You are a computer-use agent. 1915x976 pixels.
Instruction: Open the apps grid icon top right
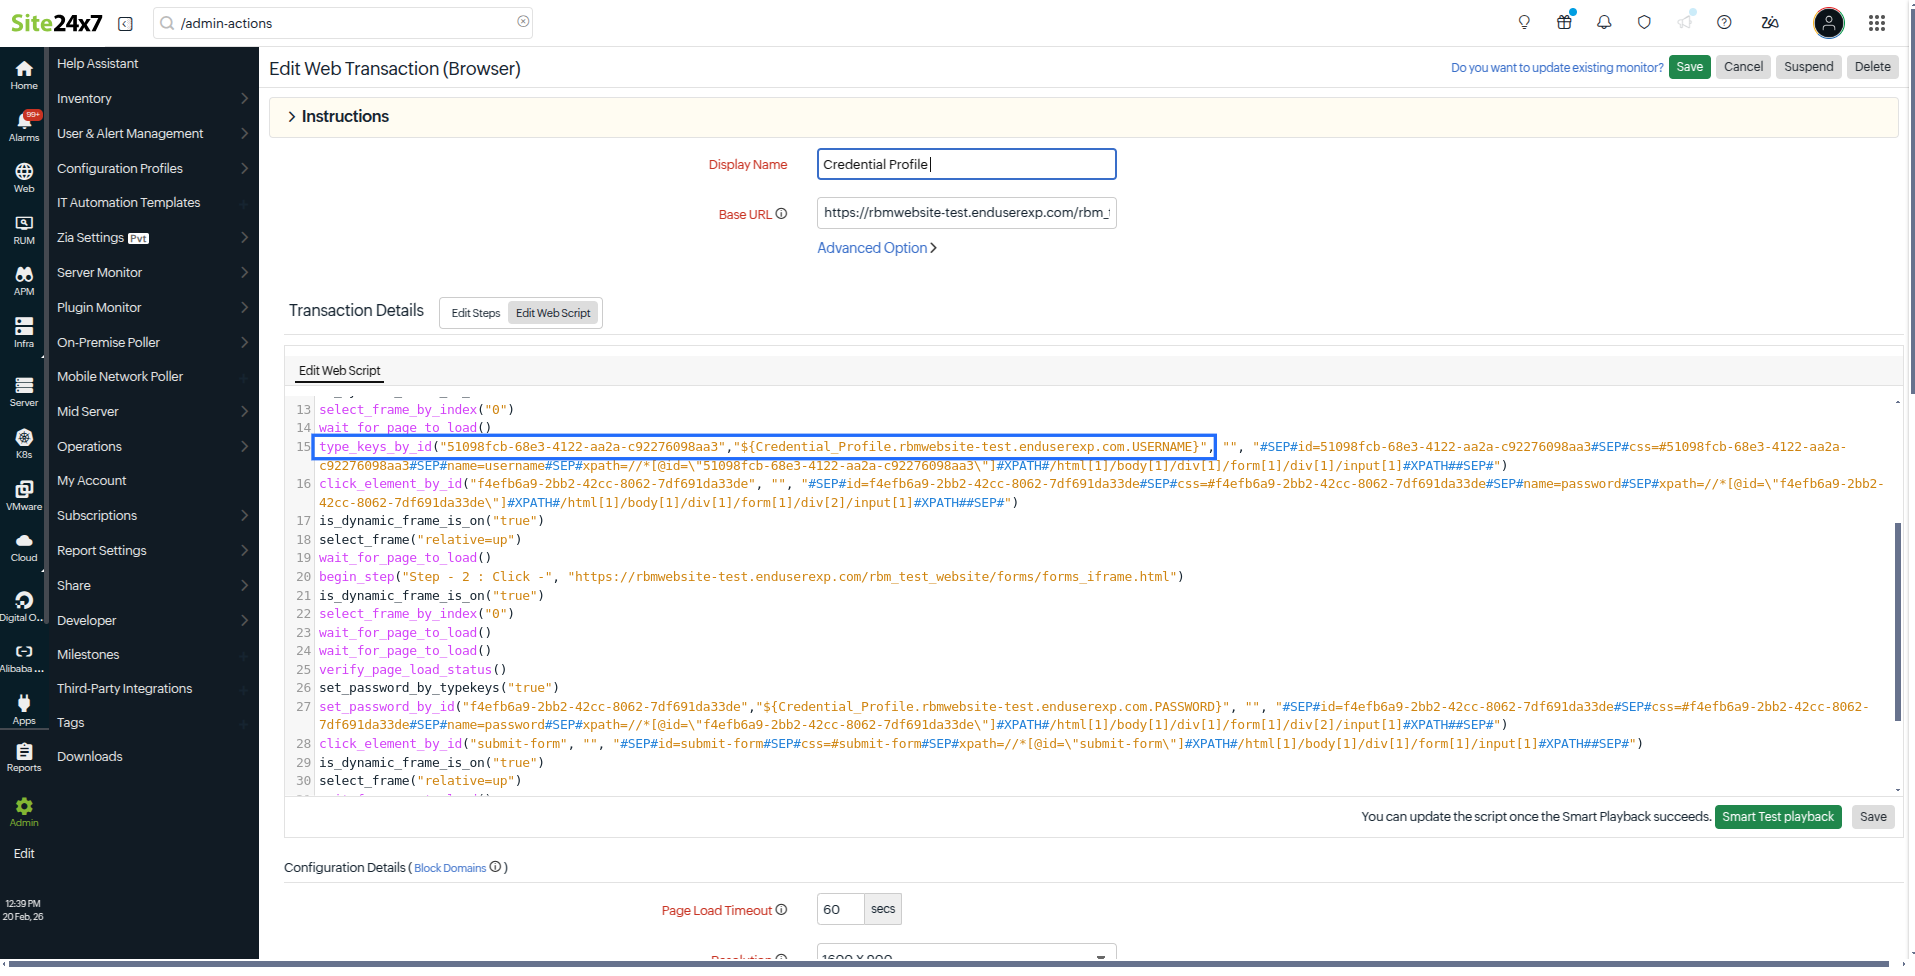1876,21
